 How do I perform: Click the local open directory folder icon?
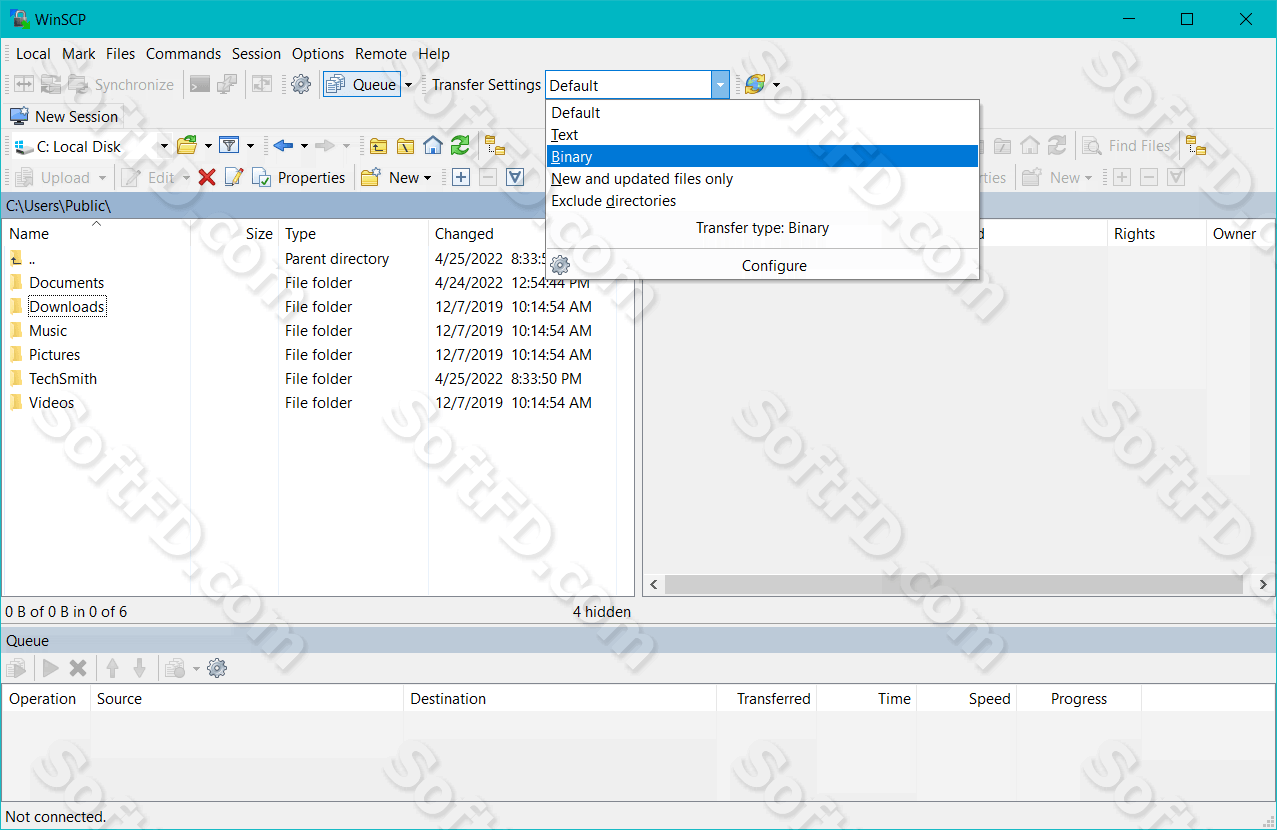[x=187, y=146]
